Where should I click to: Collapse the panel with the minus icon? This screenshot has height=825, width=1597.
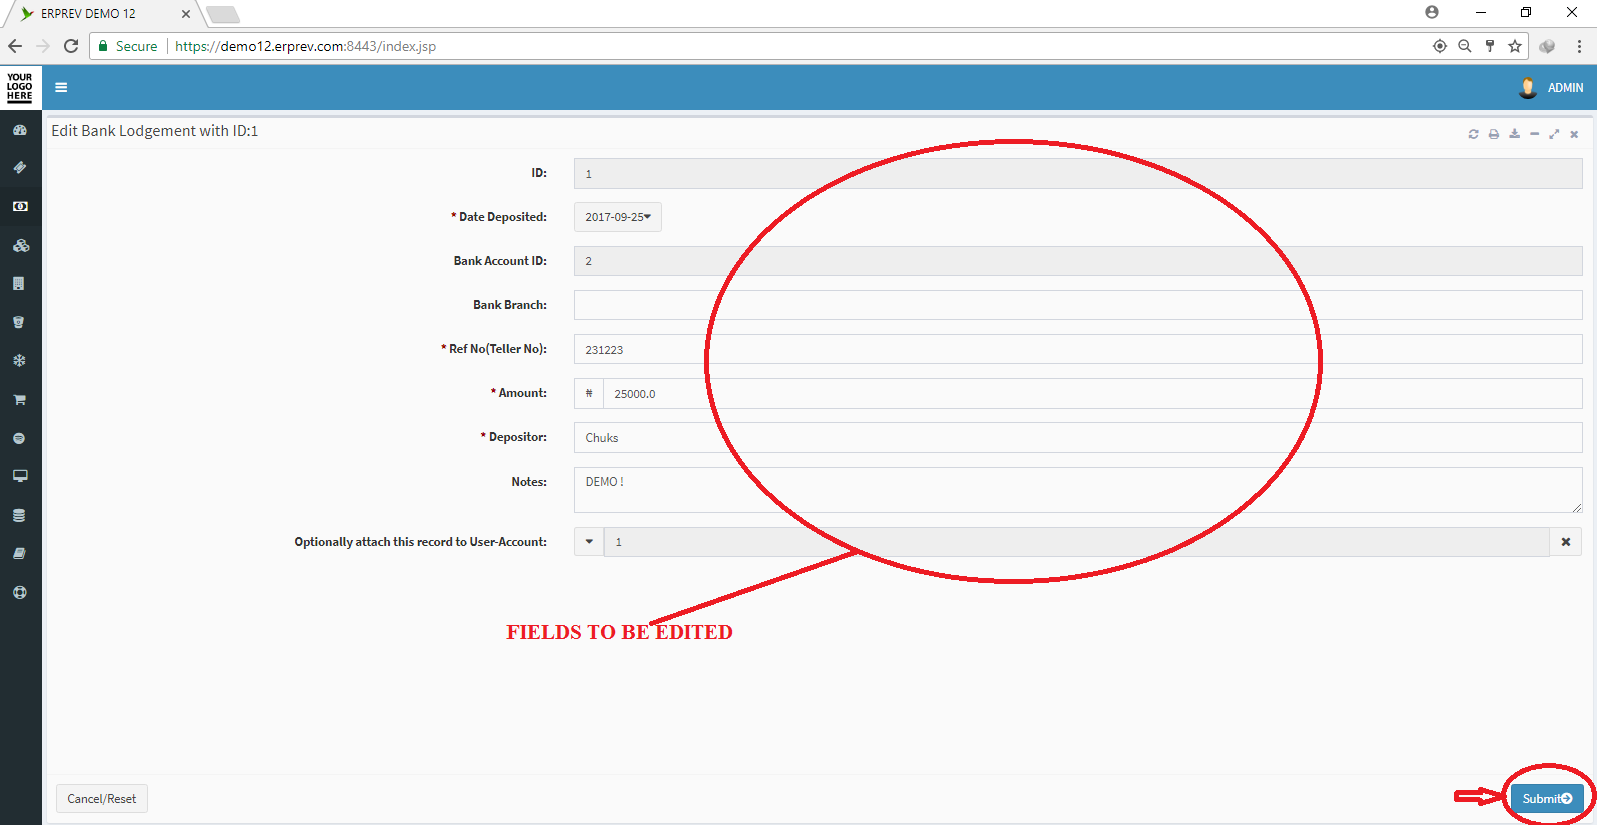(1534, 134)
